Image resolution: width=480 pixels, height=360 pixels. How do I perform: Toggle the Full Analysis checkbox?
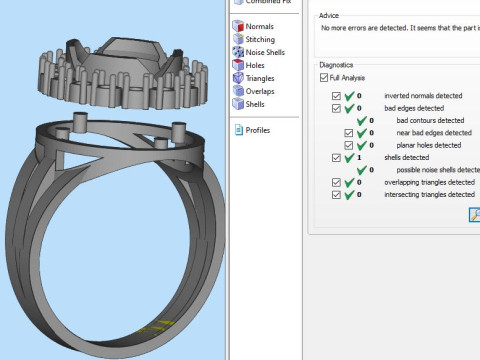coord(323,78)
